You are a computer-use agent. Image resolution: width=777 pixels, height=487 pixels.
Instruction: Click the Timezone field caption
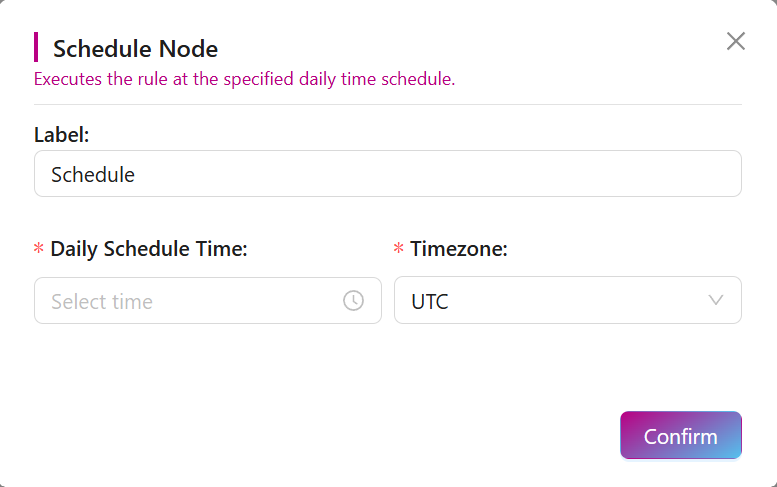pos(459,249)
